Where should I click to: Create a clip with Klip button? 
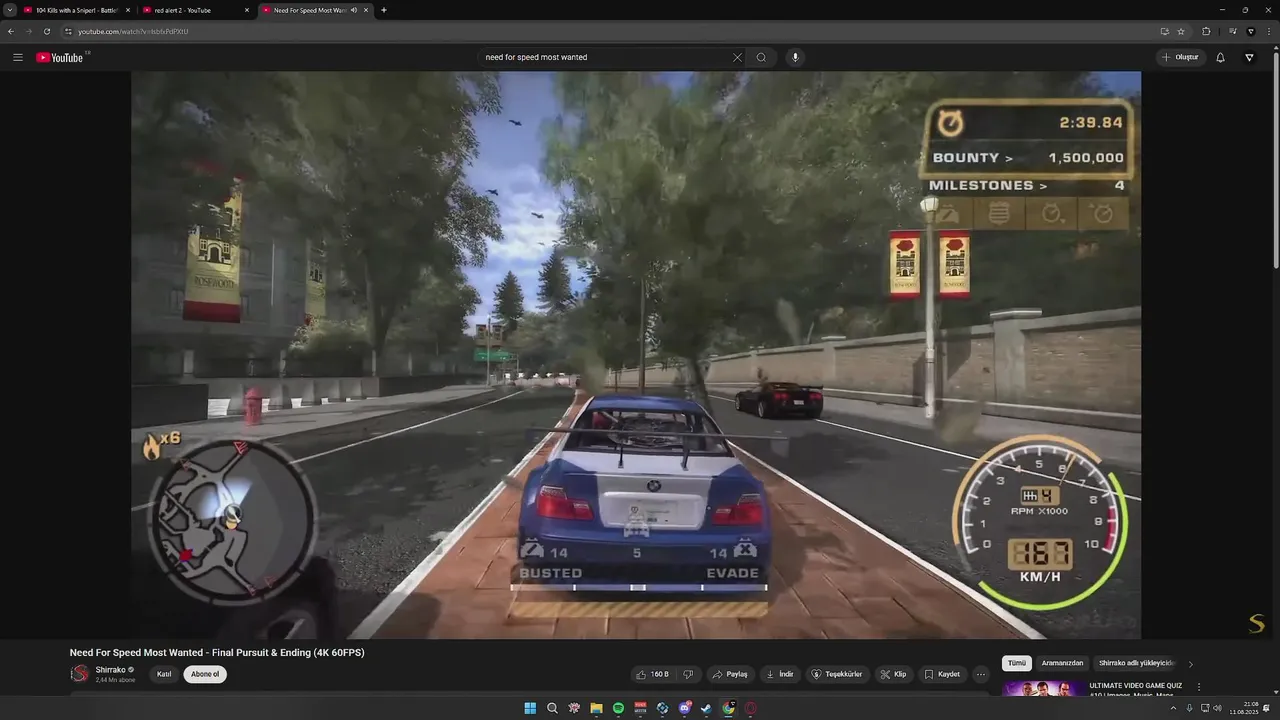[x=893, y=674]
